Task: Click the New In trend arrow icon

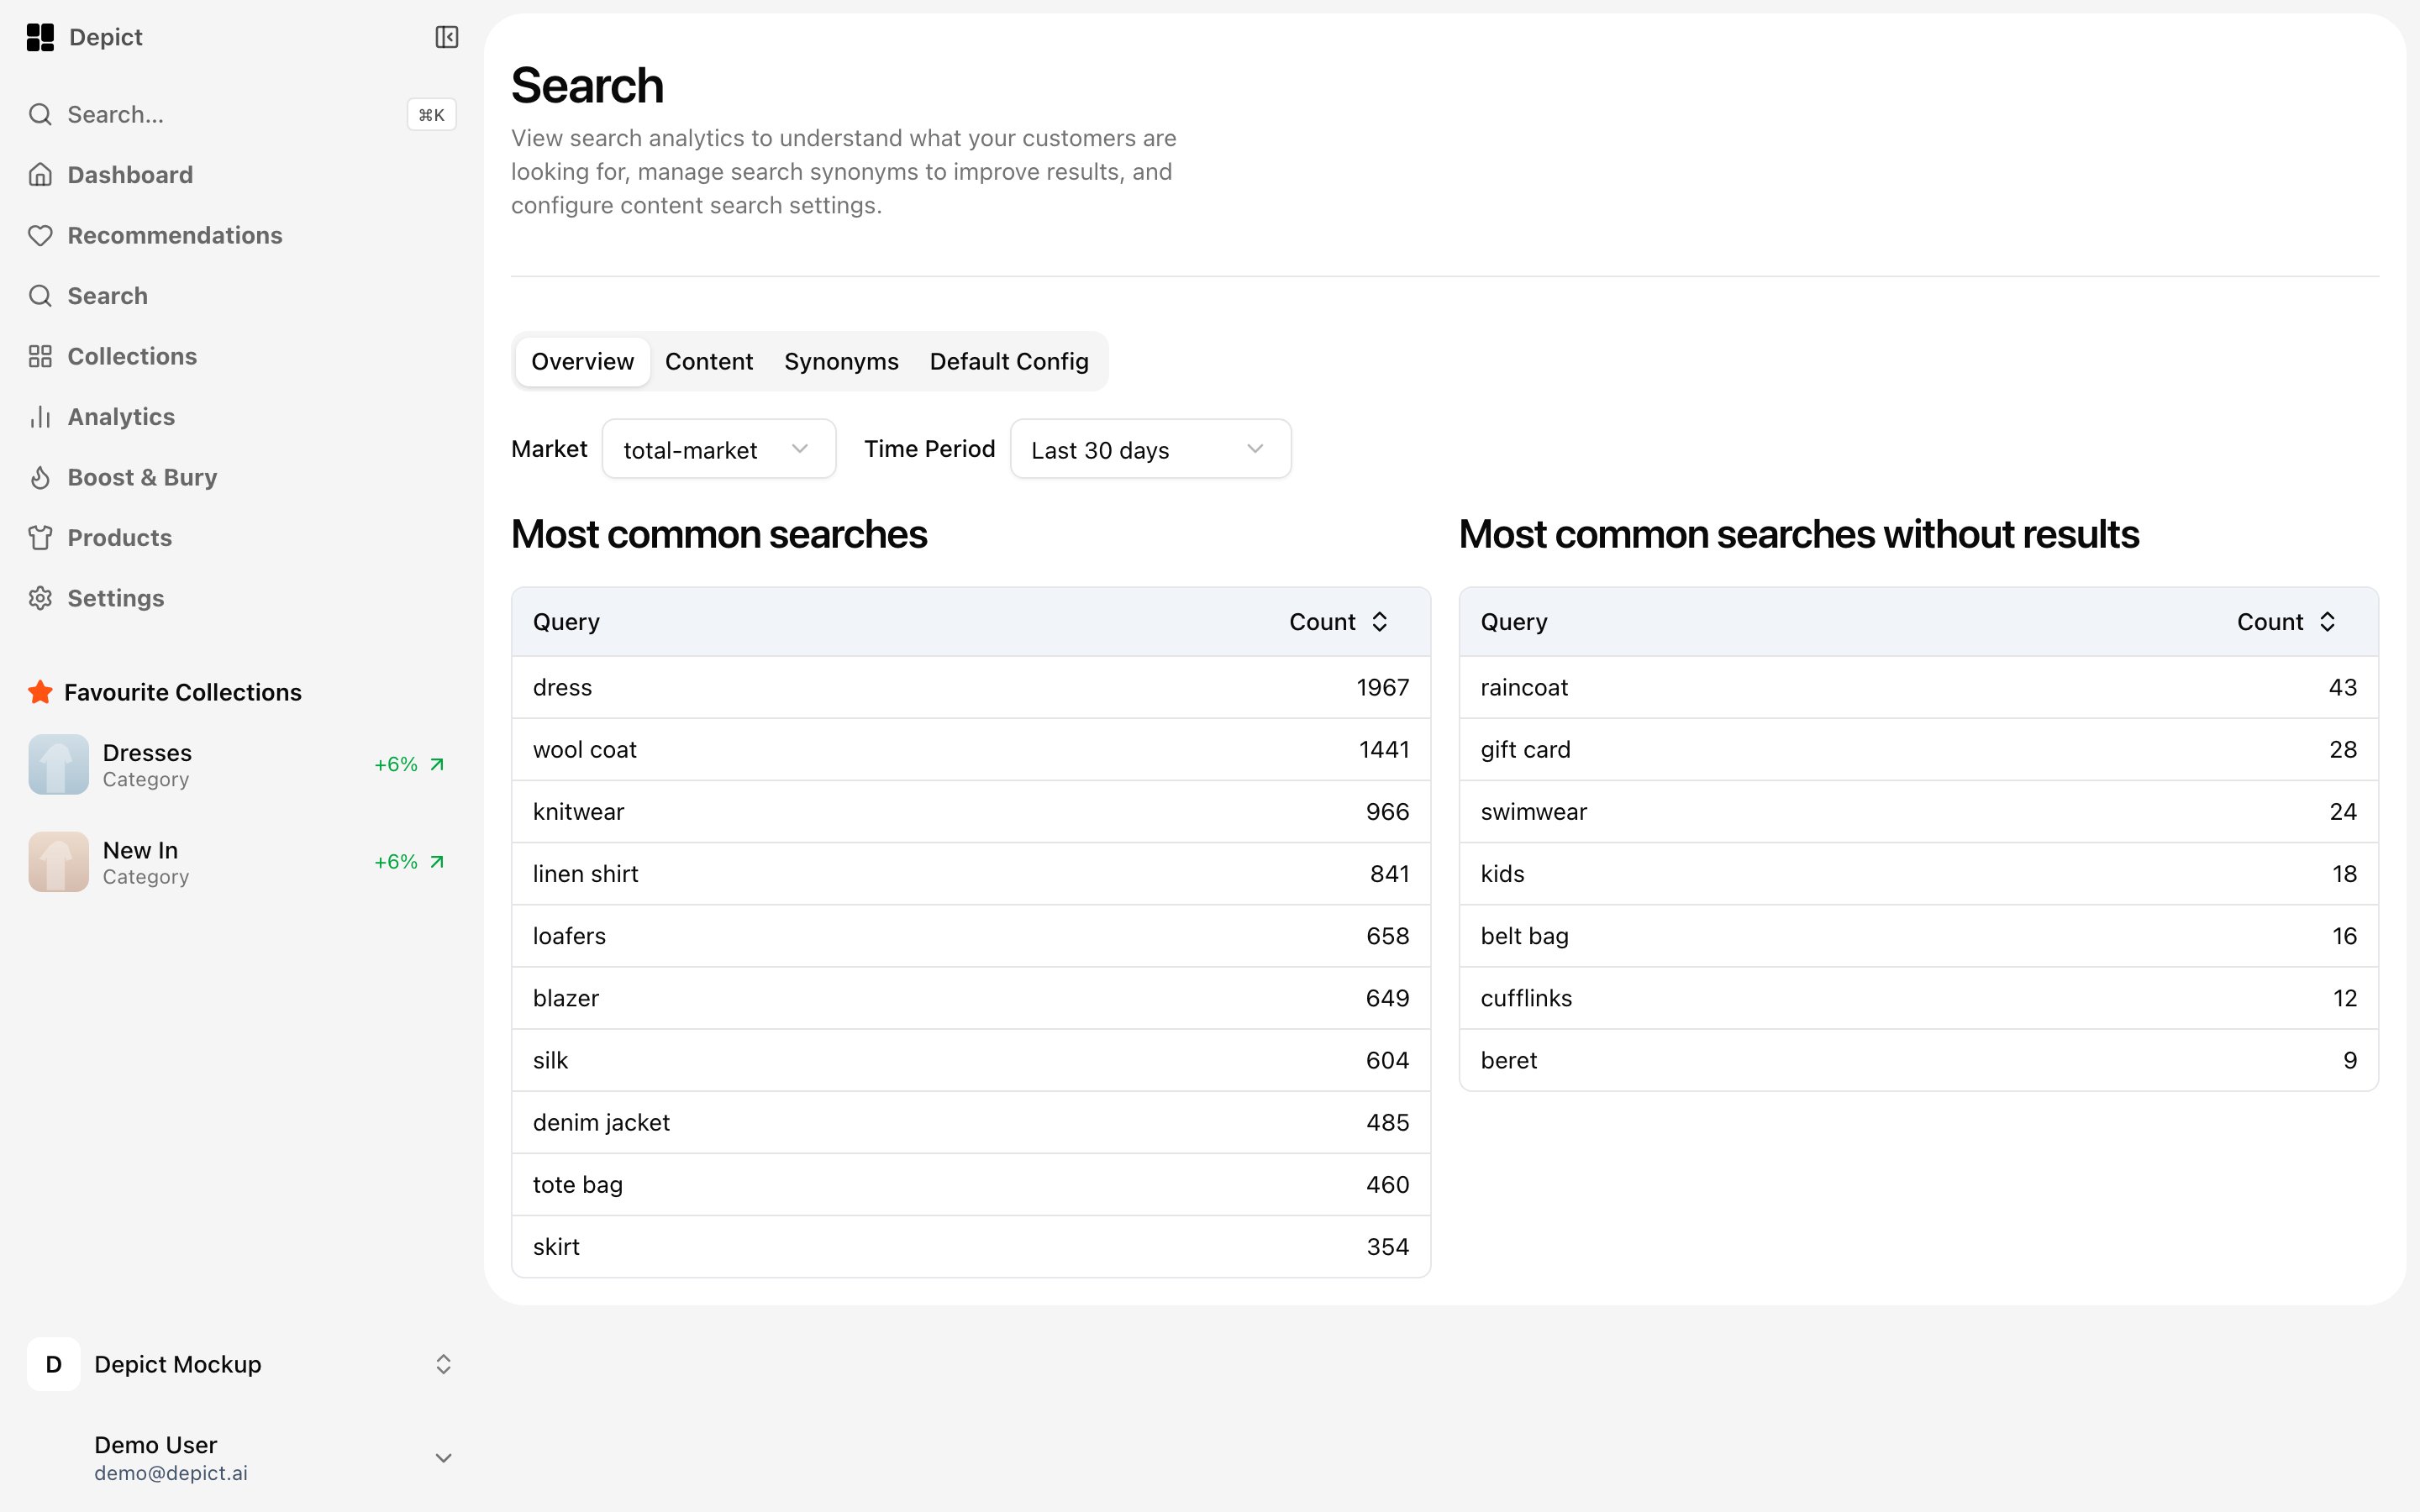Action: tap(437, 862)
